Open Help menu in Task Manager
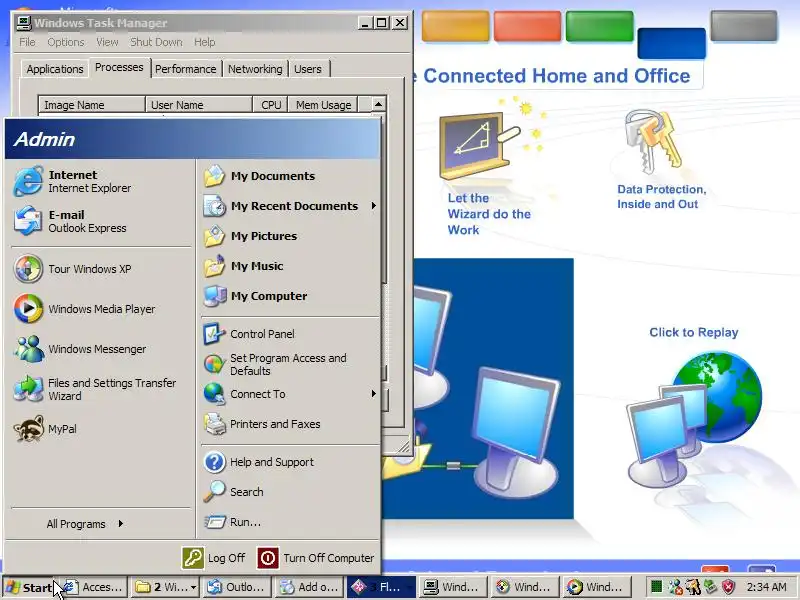 tap(205, 42)
